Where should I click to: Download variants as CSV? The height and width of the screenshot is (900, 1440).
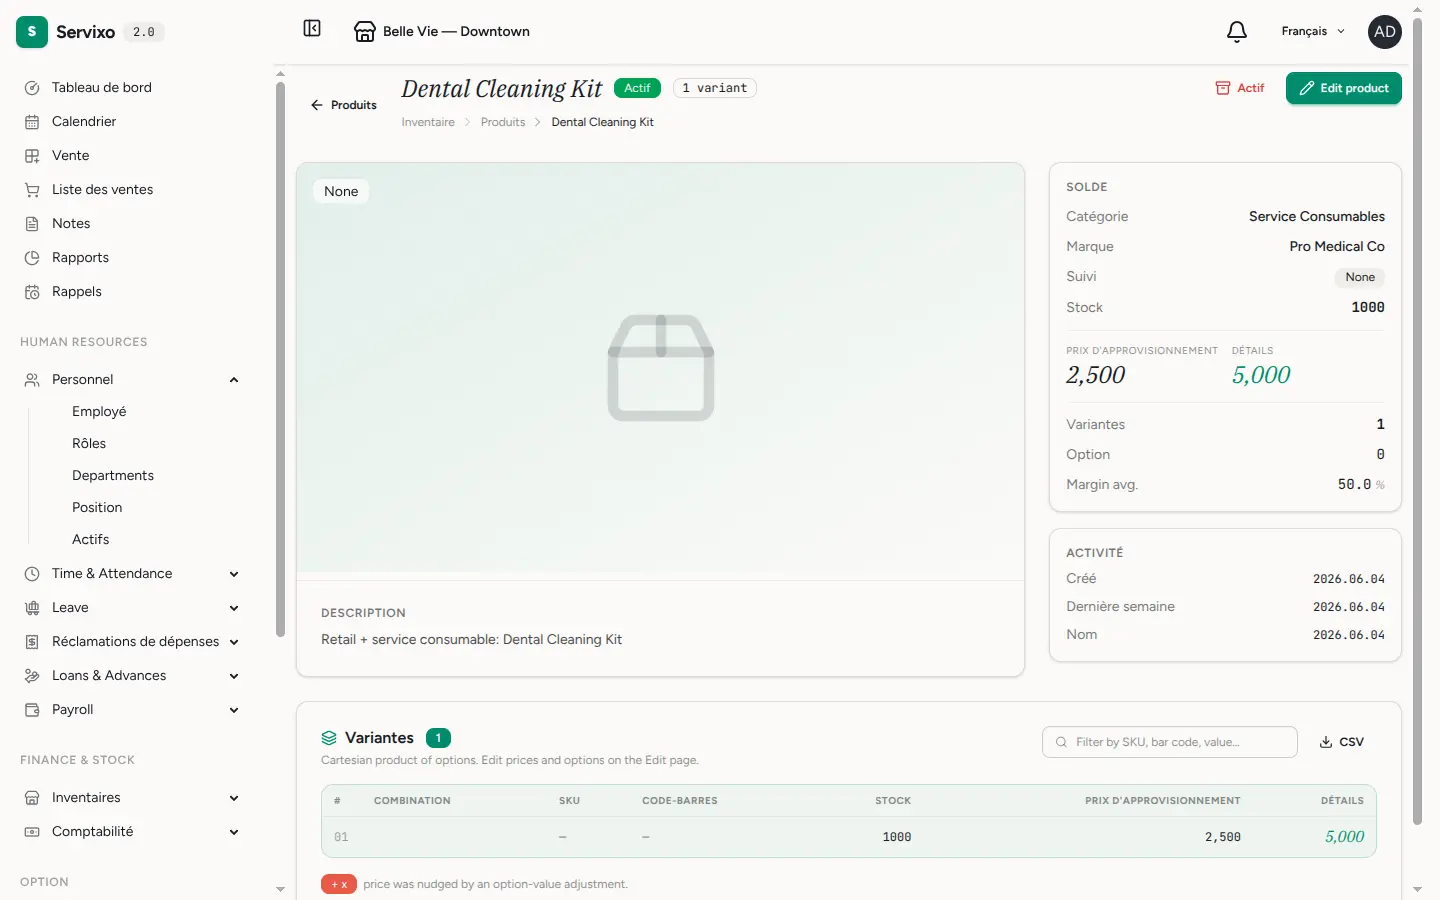point(1342,742)
